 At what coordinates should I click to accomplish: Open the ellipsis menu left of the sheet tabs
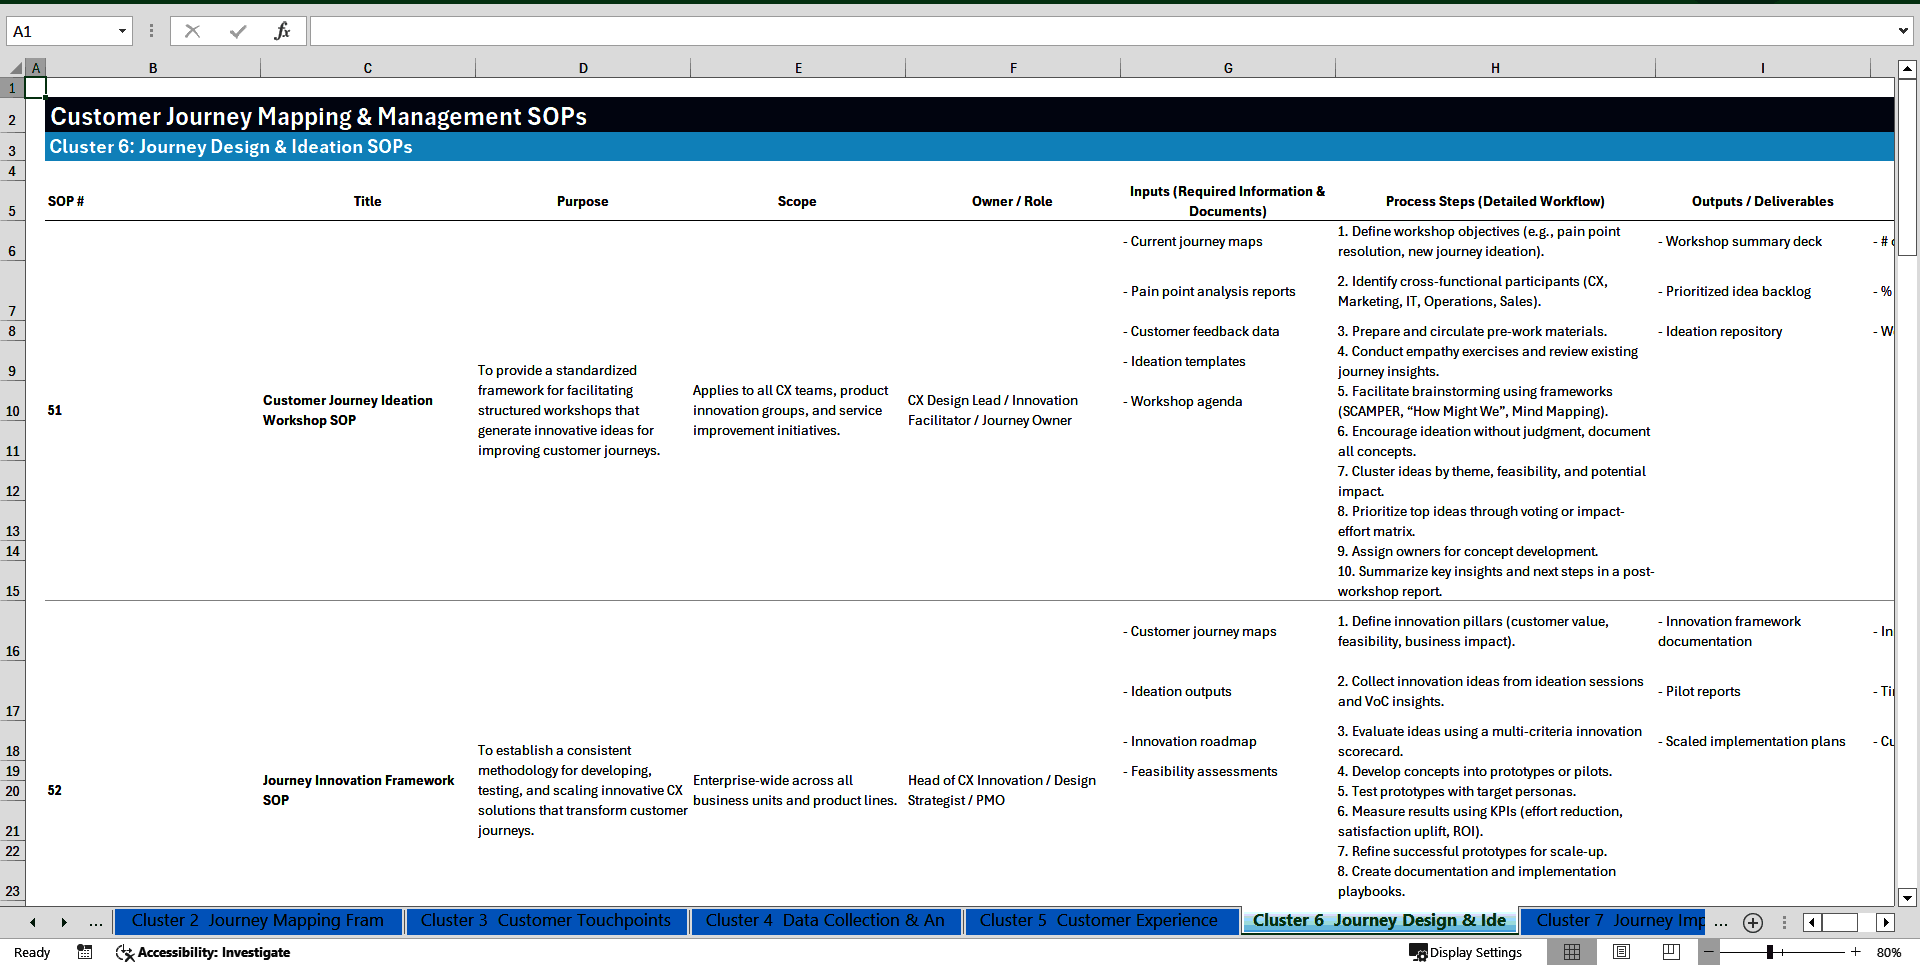pyautogui.click(x=95, y=922)
